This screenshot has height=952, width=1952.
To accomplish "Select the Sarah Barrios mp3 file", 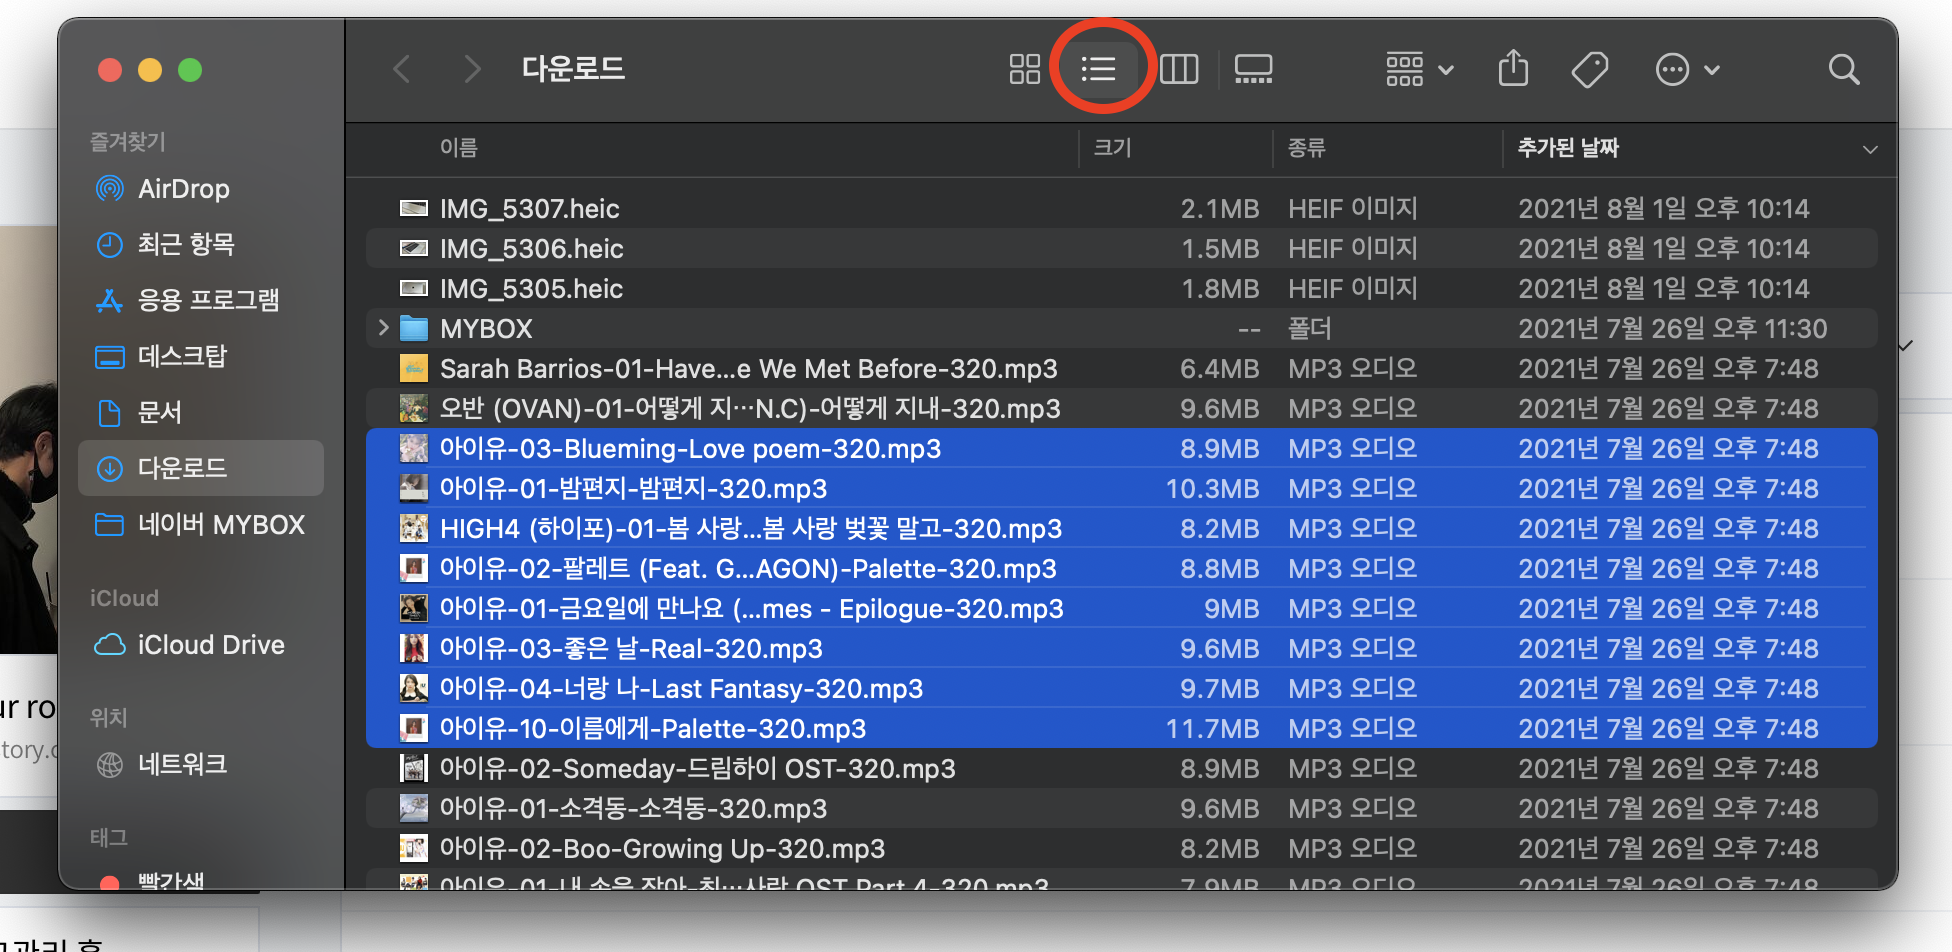I will (1121, 368).
